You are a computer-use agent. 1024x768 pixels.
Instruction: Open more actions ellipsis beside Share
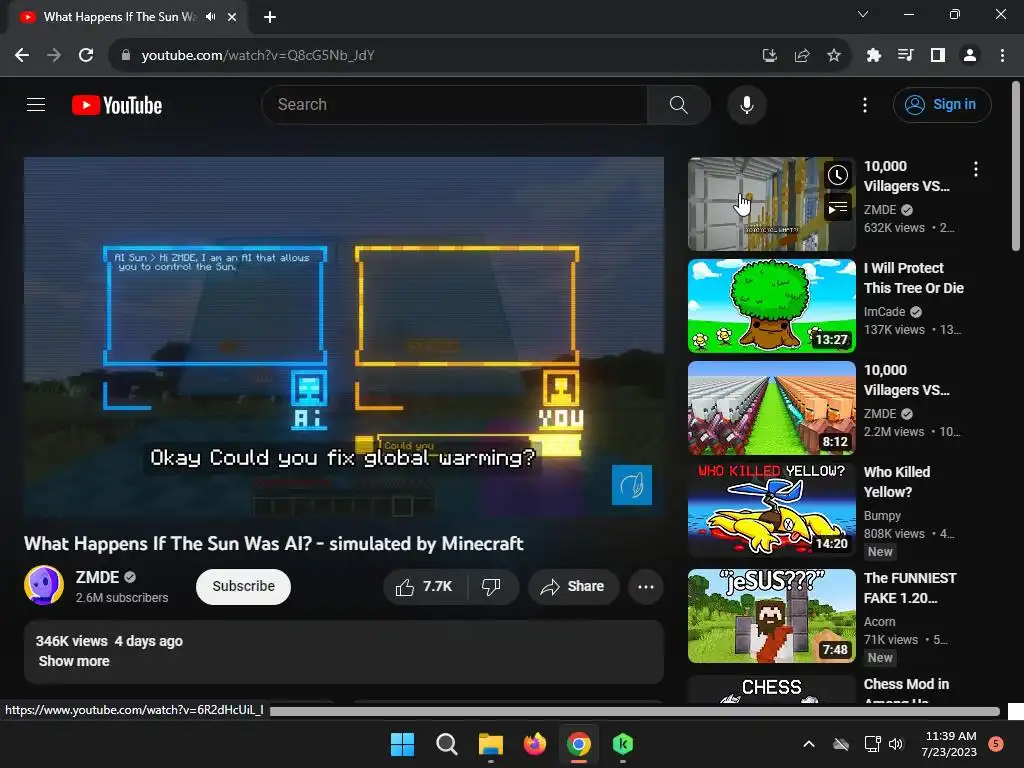(x=646, y=586)
